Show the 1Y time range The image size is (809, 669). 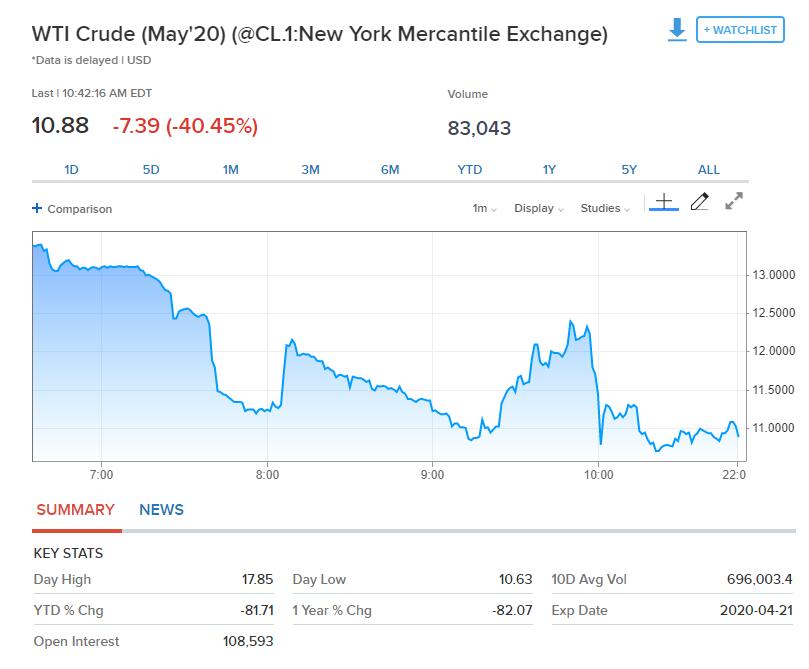click(x=549, y=170)
